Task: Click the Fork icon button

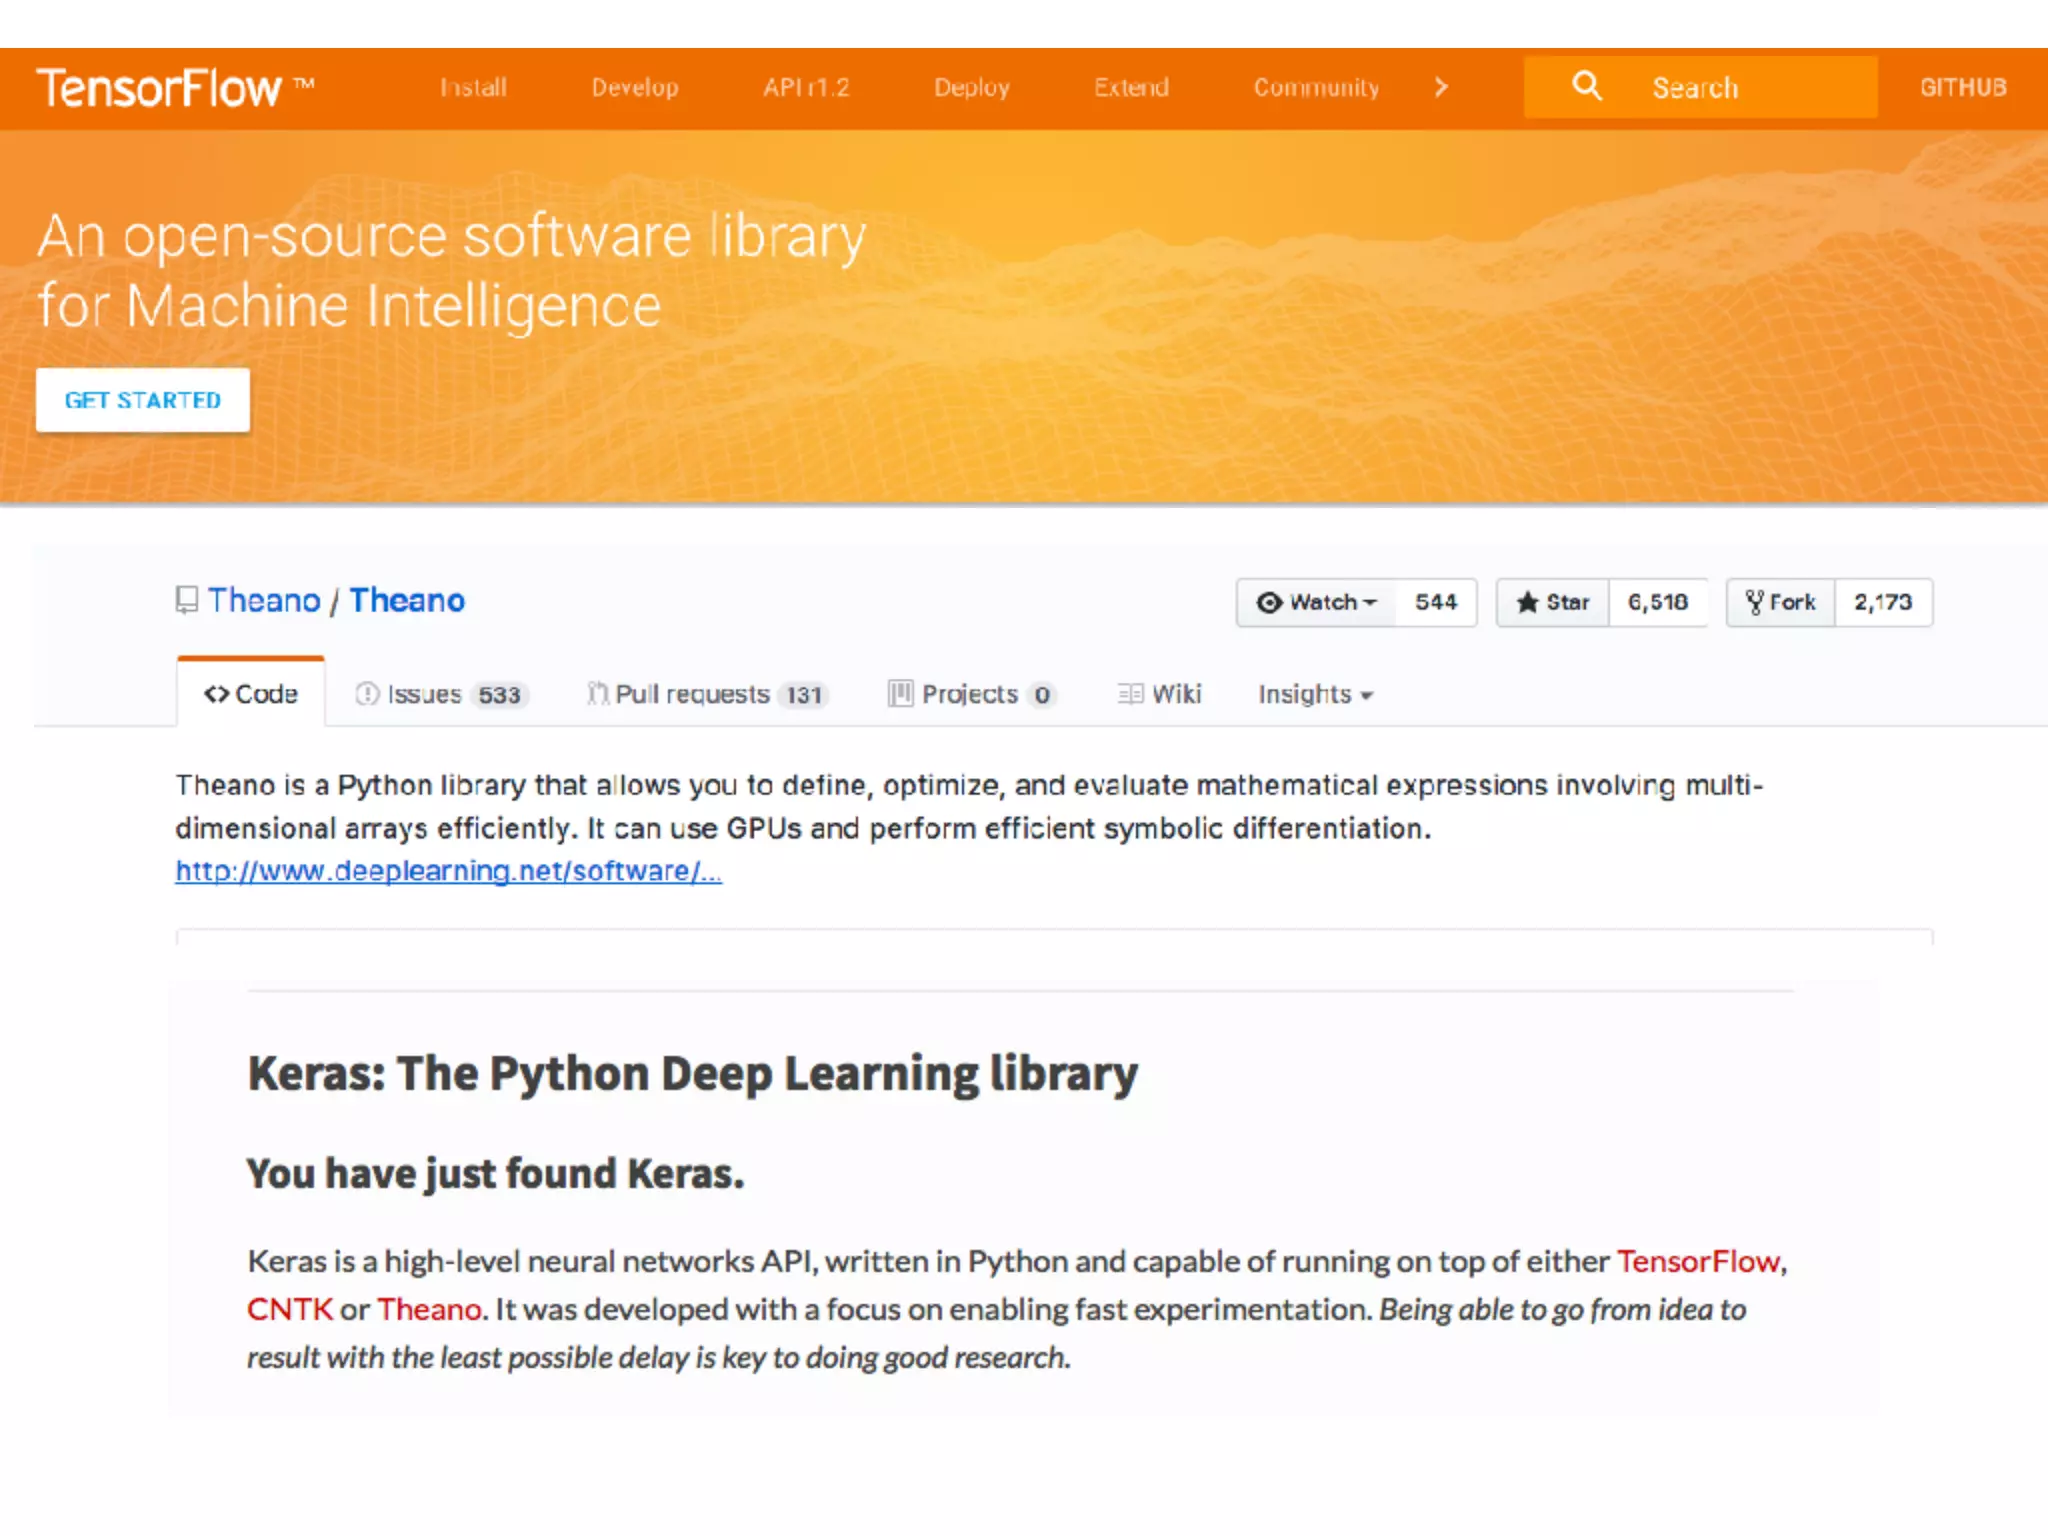Action: tap(1780, 602)
